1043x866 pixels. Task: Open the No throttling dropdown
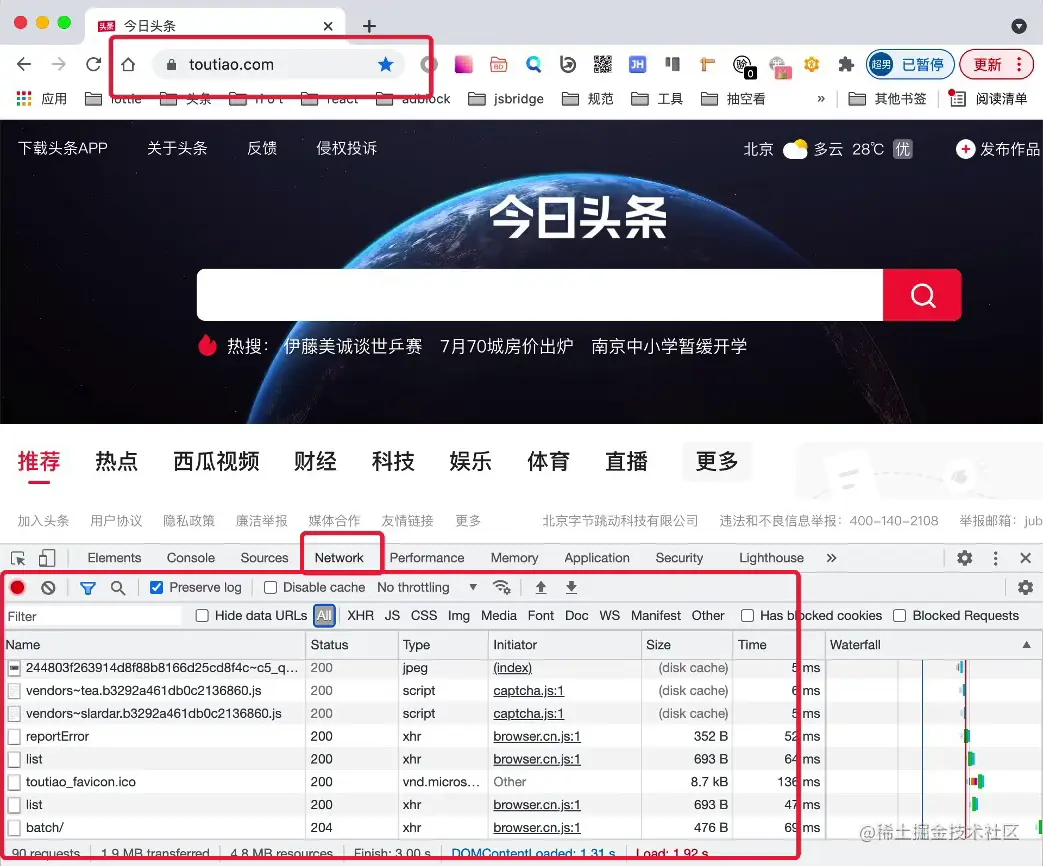[427, 587]
